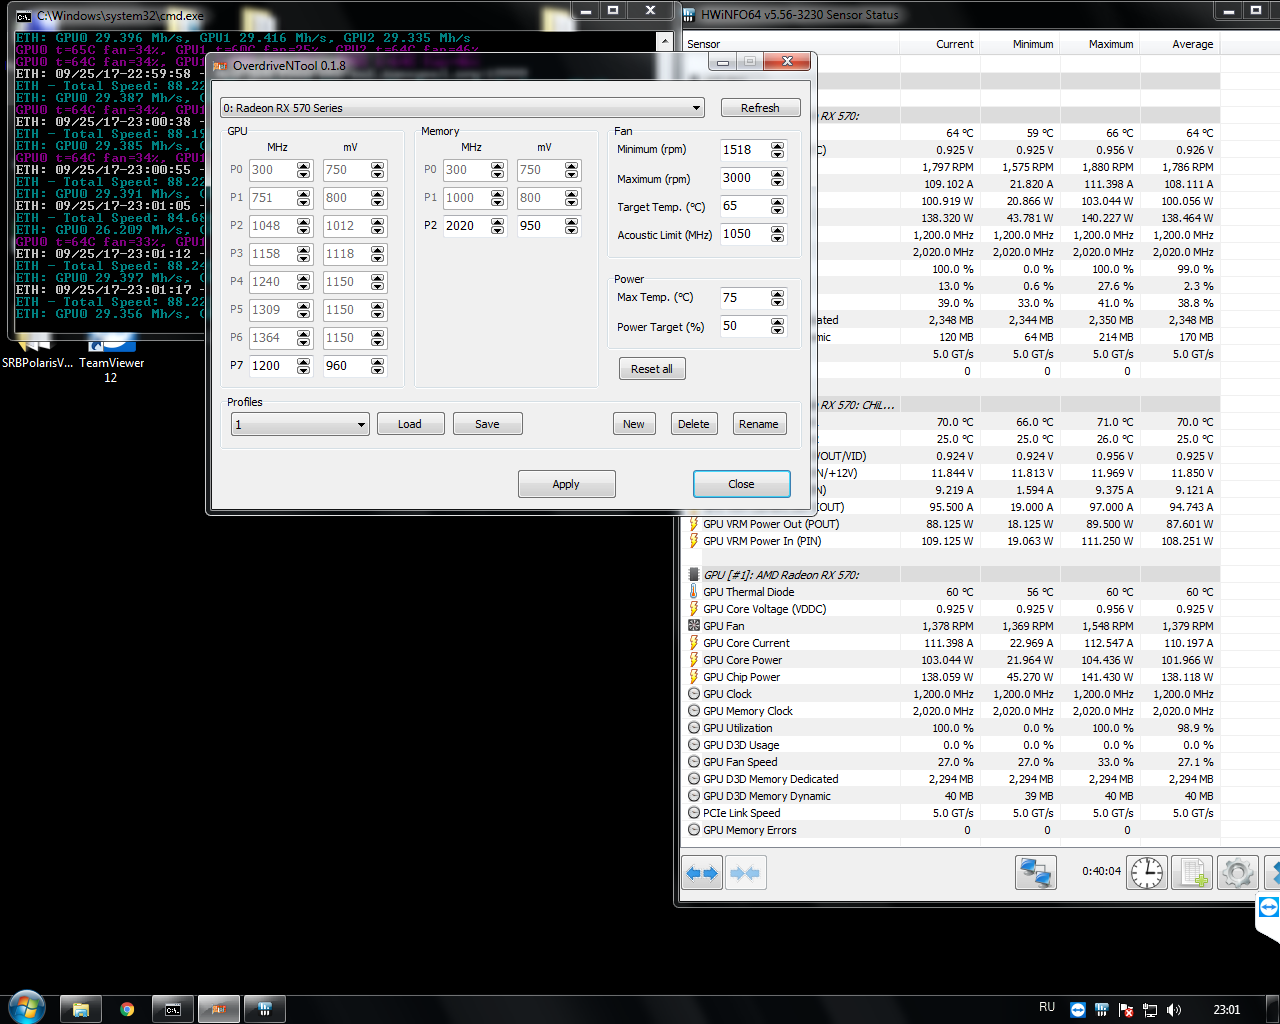
Task: Click the spinner beside Acoustic Limit MHz
Action: pyautogui.click(x=778, y=234)
